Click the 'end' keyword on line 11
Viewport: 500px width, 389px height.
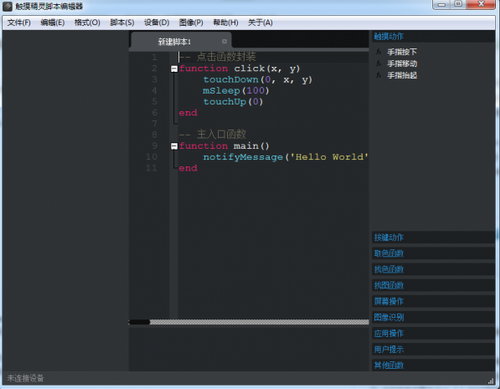(x=188, y=168)
